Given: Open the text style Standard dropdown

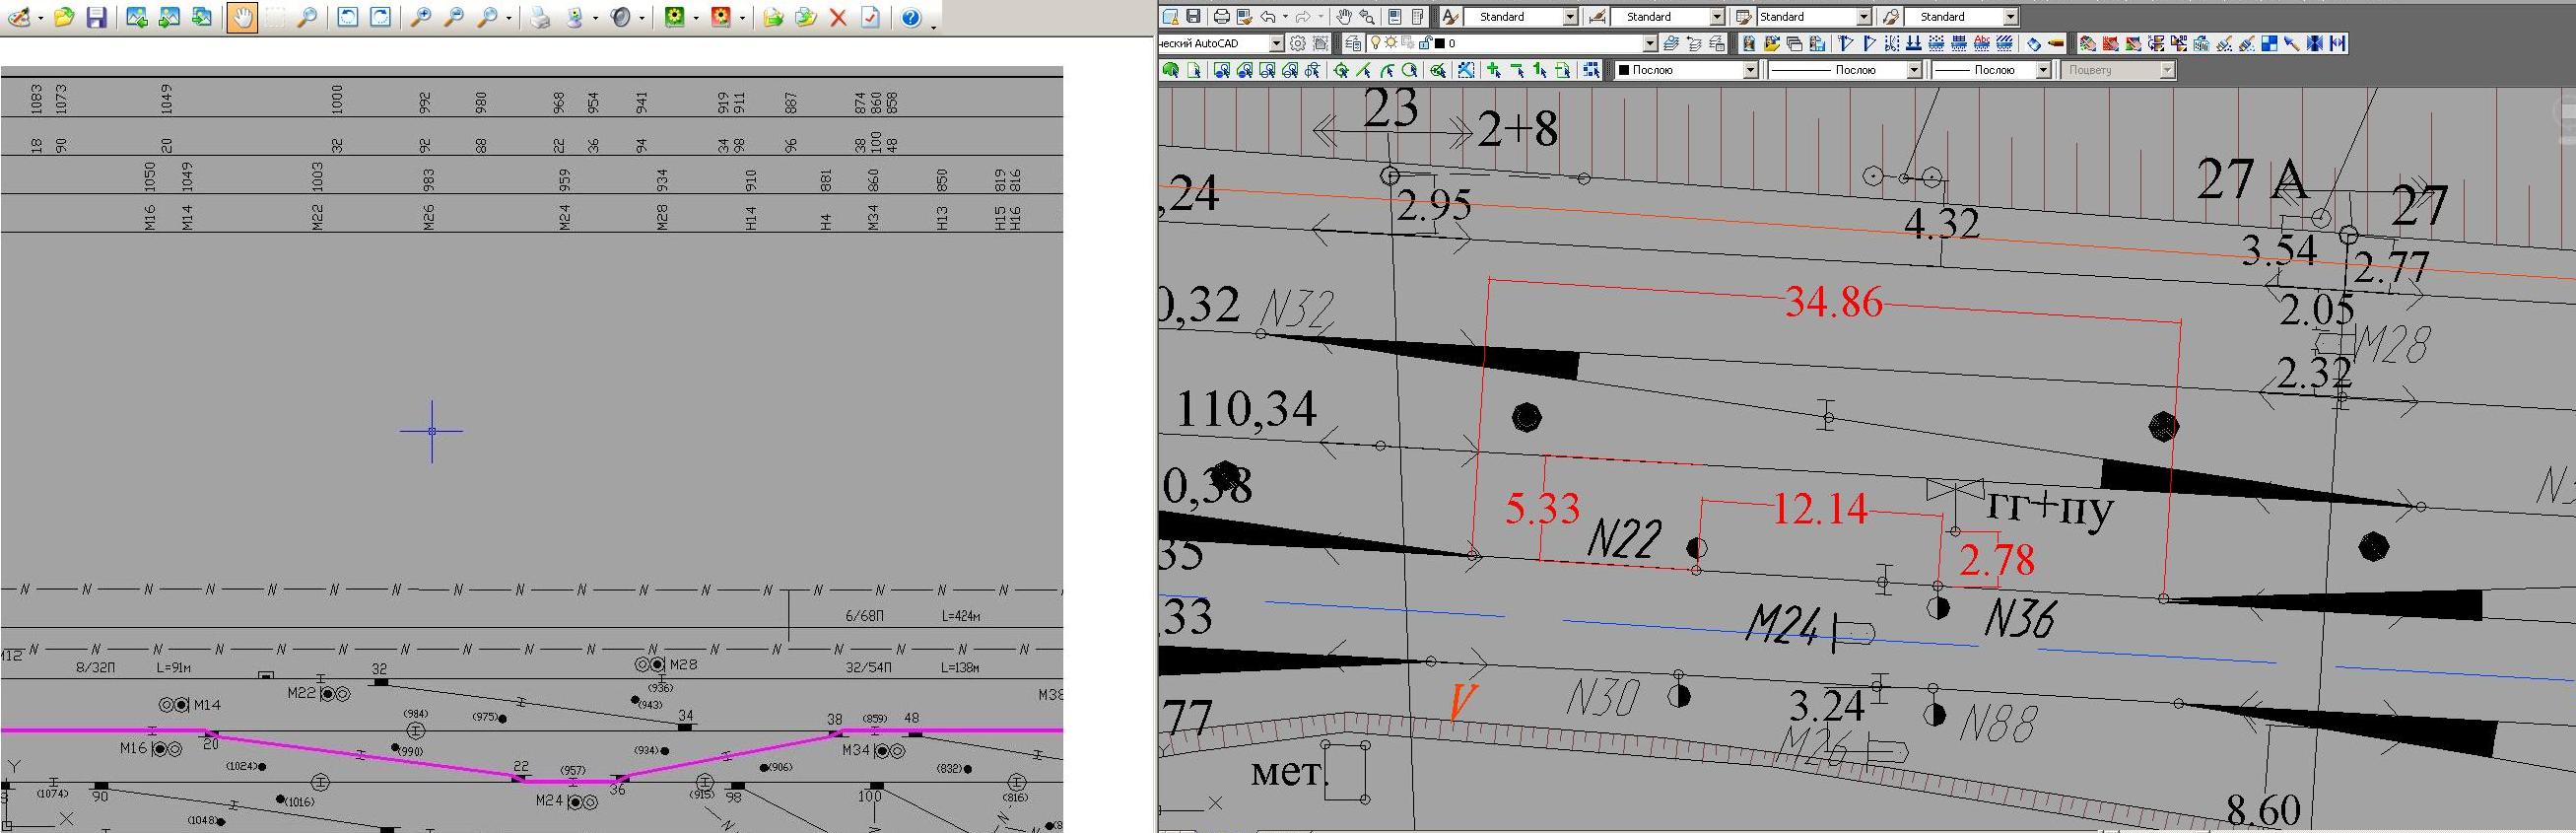Looking at the screenshot, I should tap(1570, 17).
